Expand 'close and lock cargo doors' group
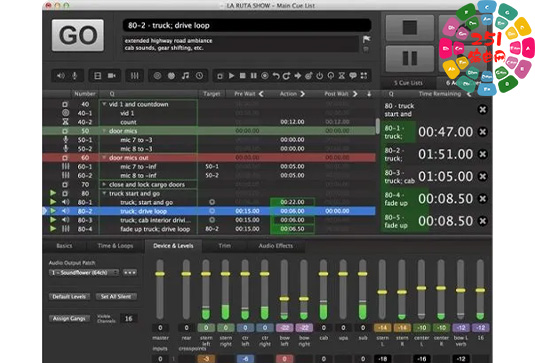535x363 pixels. 104,185
